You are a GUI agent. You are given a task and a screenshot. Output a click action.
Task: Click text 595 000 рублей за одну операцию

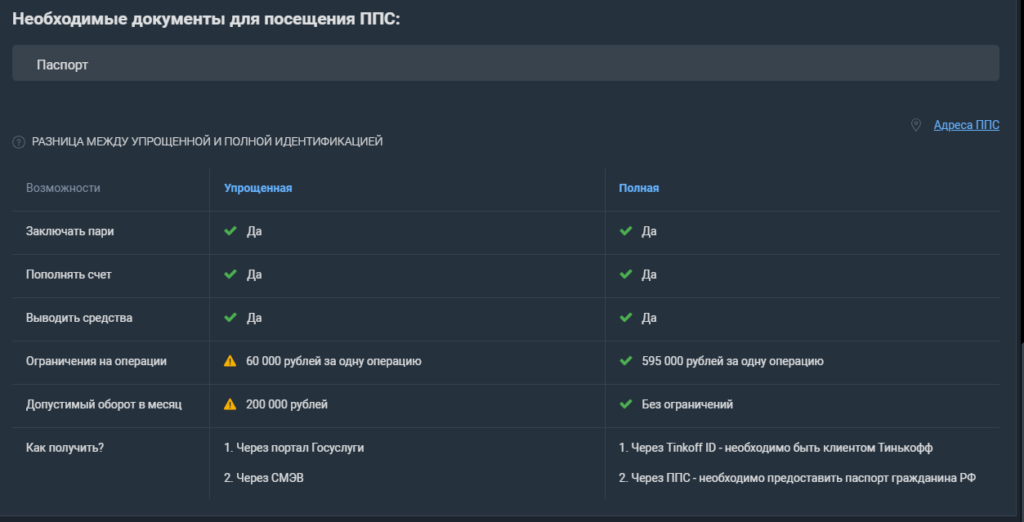click(x=733, y=361)
